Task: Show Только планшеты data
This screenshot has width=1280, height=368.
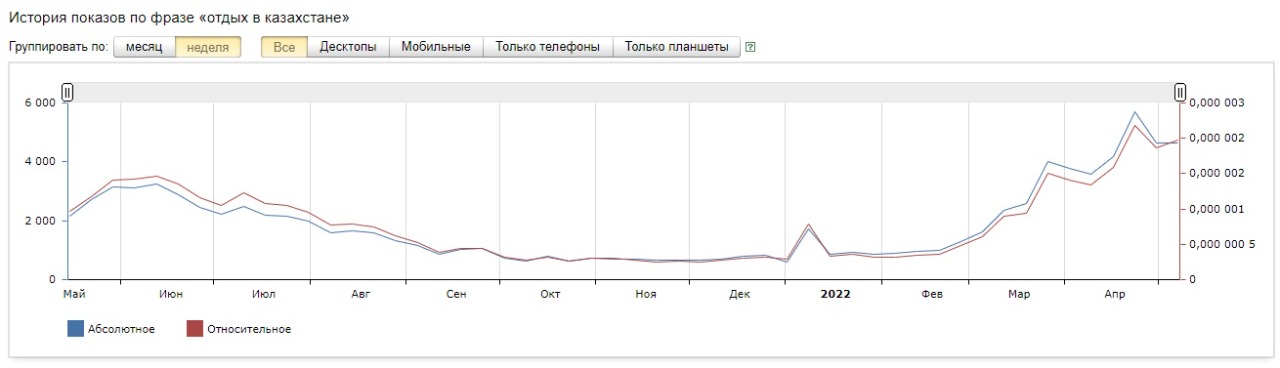Action: point(677,47)
